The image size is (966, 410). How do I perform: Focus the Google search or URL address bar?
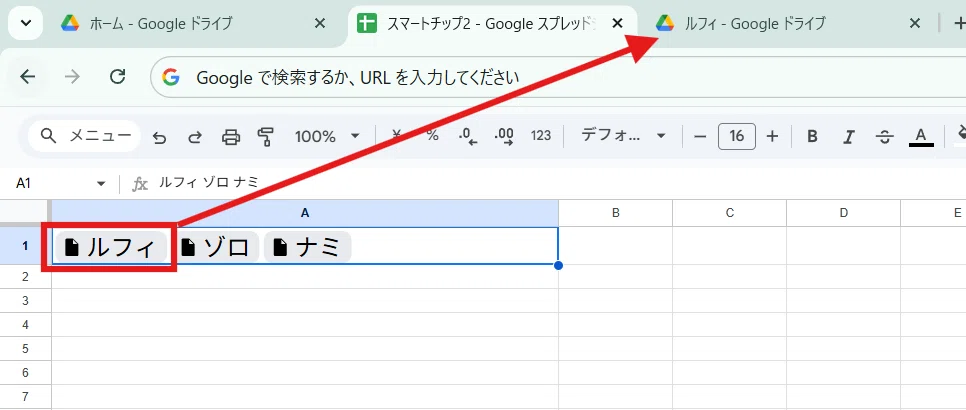[x=558, y=78]
